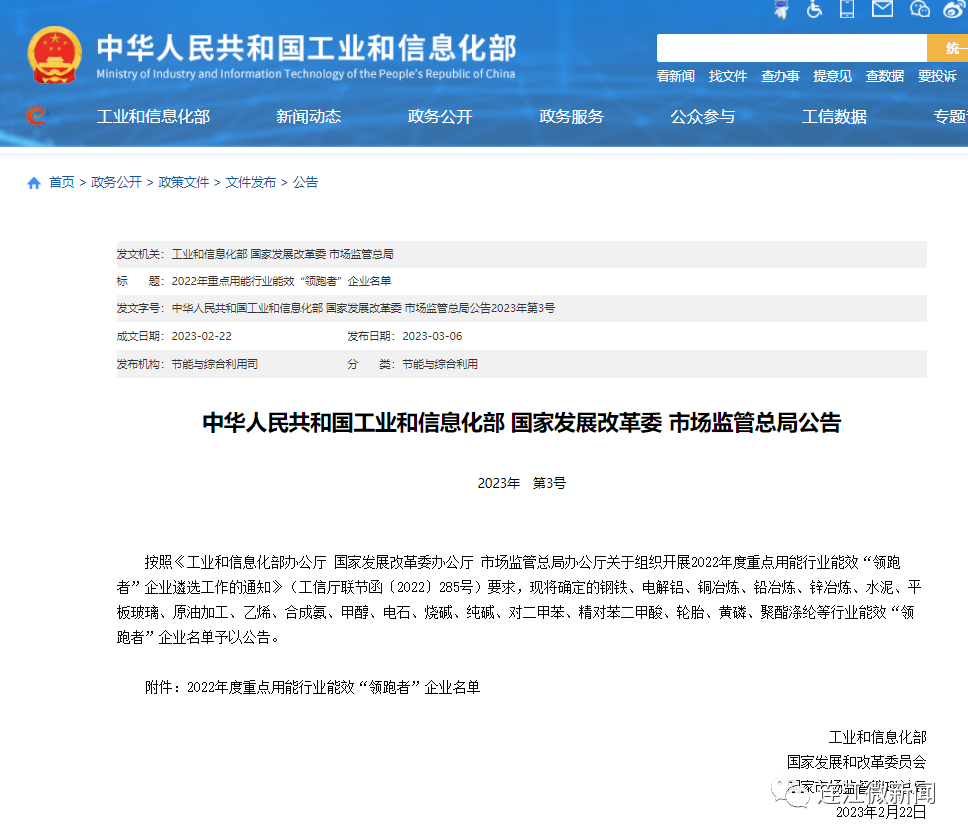Click the issuing agencies text in 发文机关 row
Viewport: 968px width, 836px height.
(283, 254)
